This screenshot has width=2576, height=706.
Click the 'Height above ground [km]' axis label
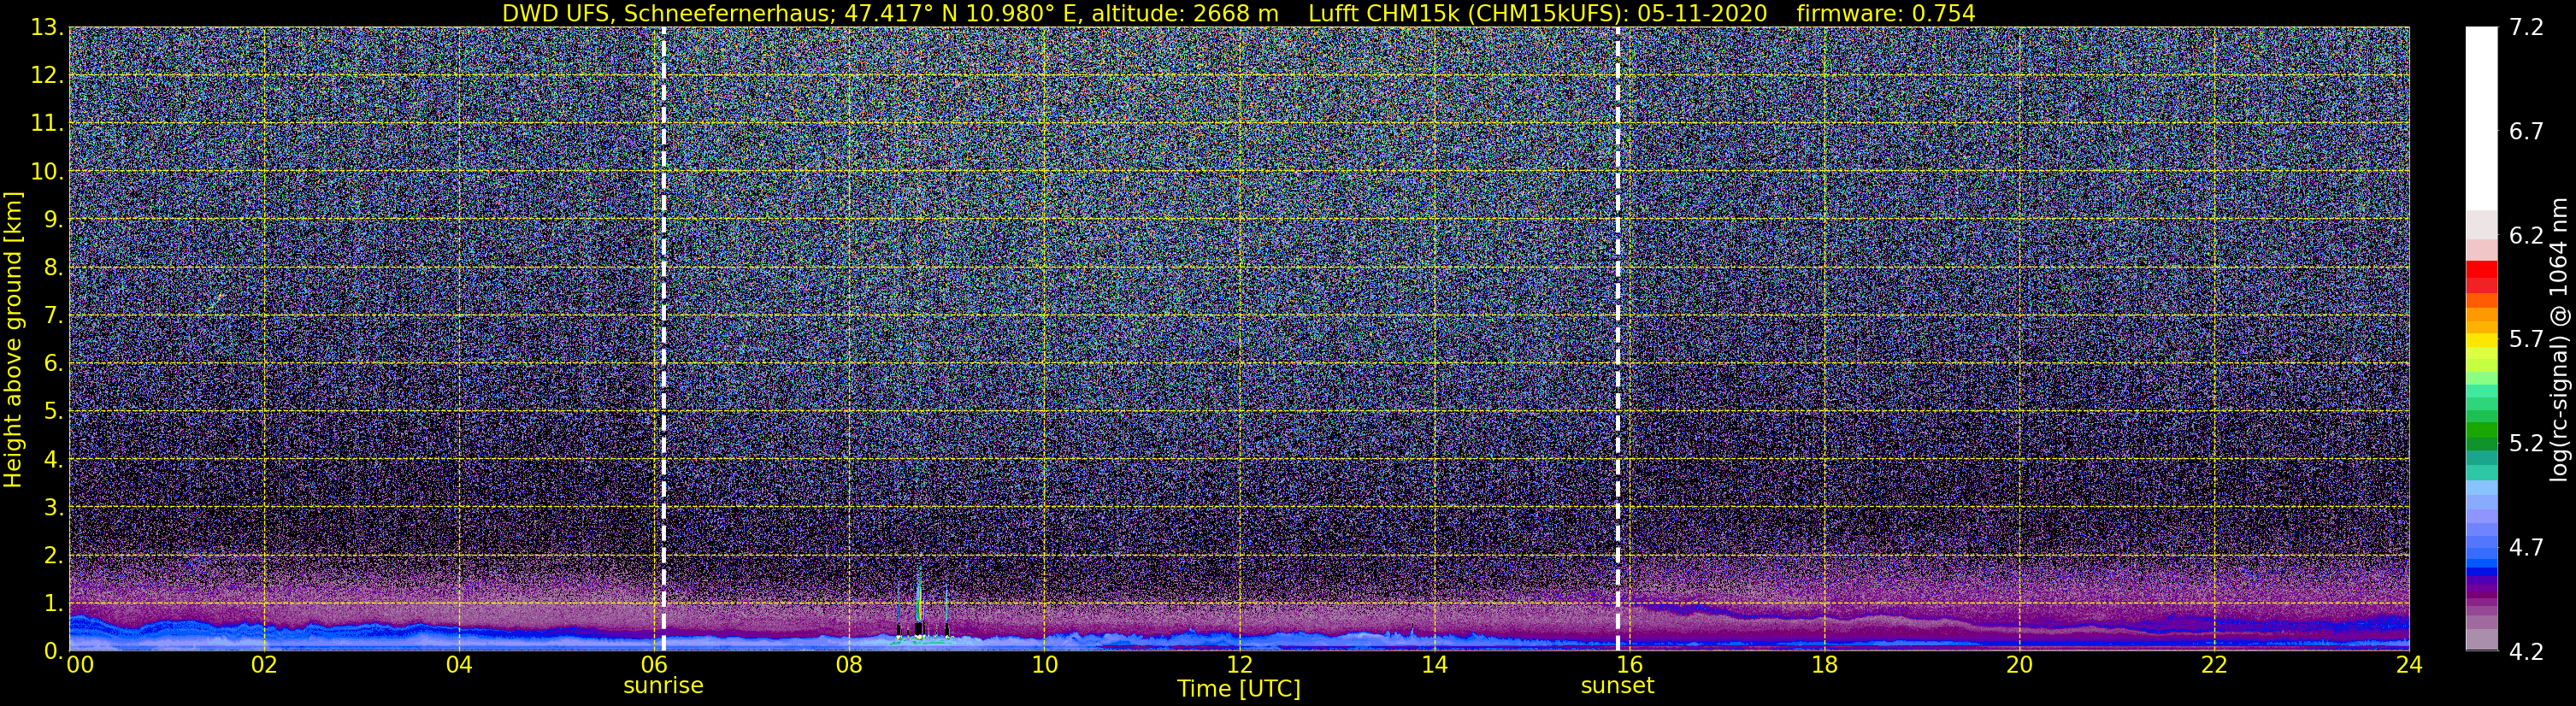tap(13, 339)
